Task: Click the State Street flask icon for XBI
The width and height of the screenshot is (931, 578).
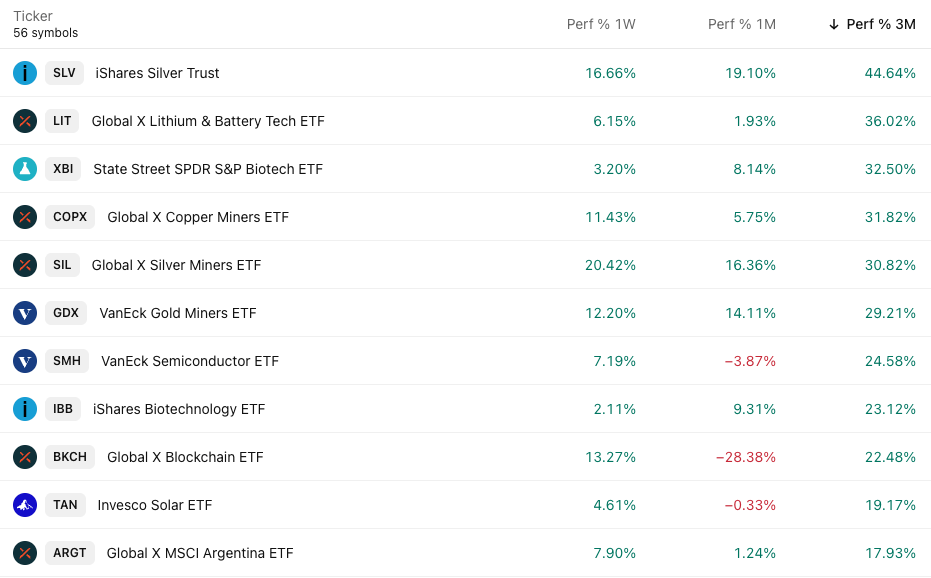Action: 25,169
